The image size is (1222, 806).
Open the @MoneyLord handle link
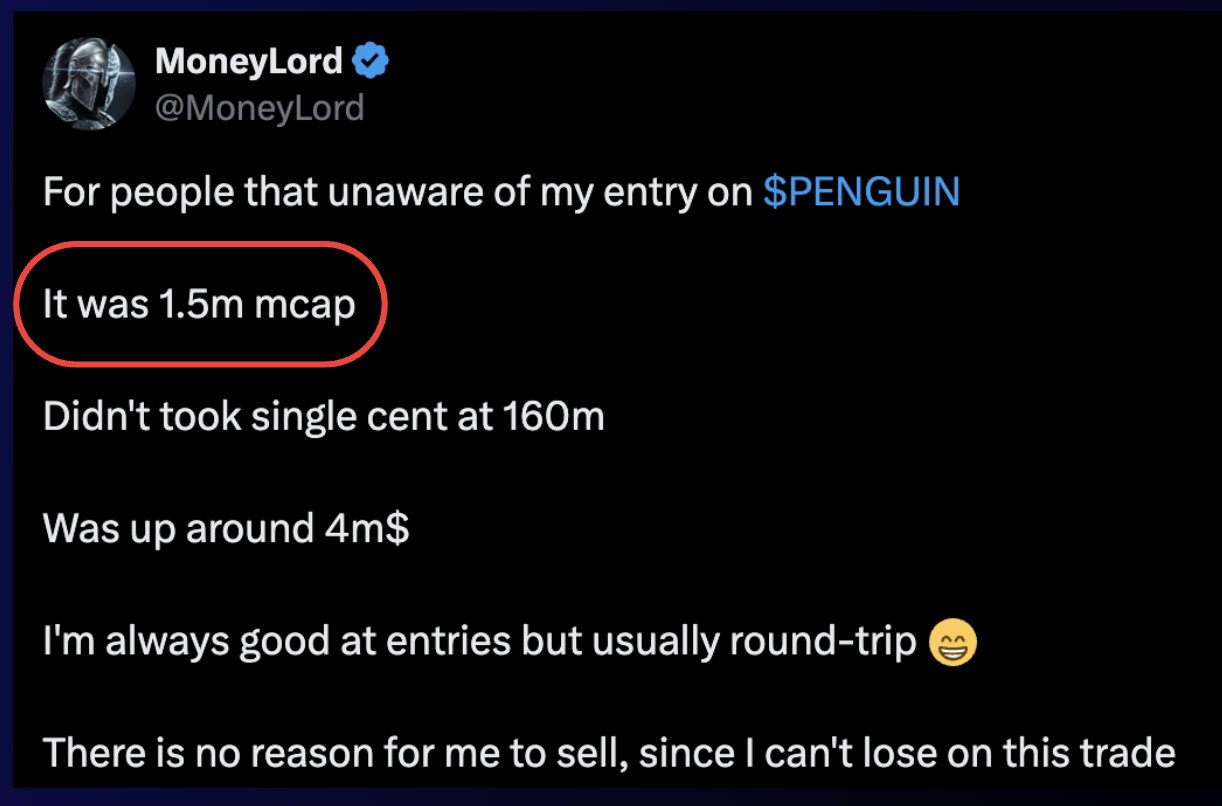click(x=259, y=106)
